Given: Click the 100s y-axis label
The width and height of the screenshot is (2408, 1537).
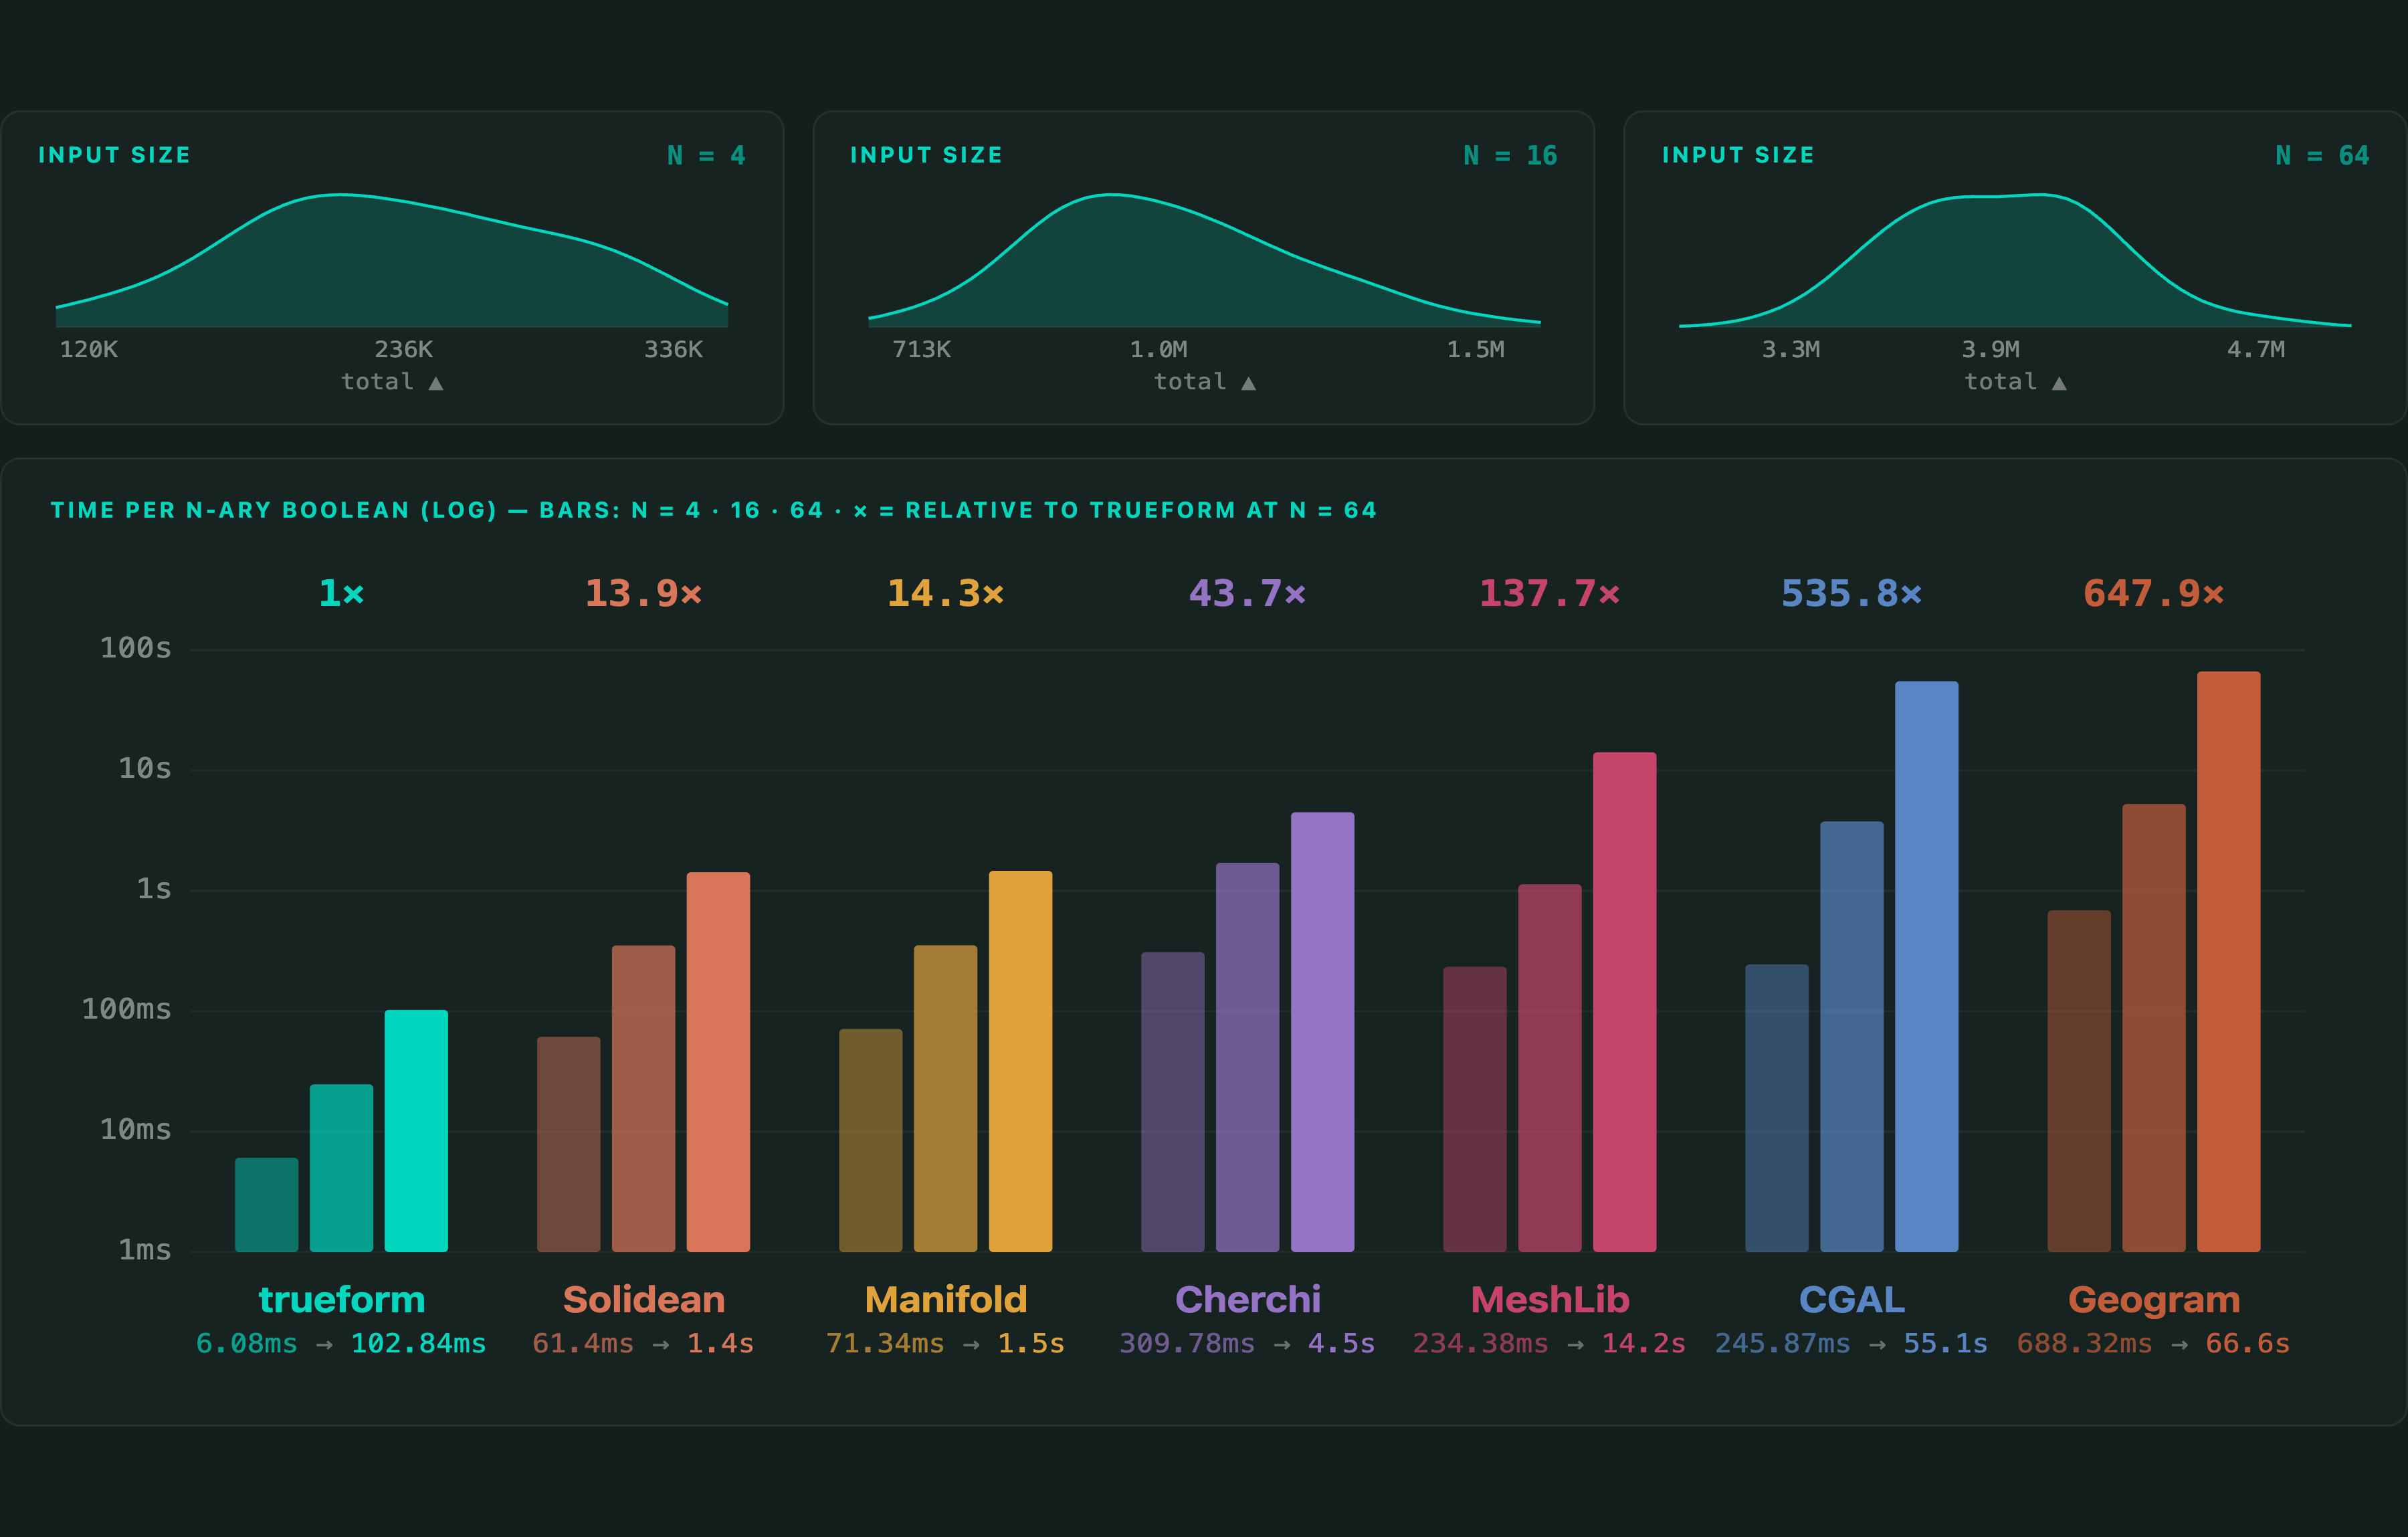Looking at the screenshot, I should point(135,648).
